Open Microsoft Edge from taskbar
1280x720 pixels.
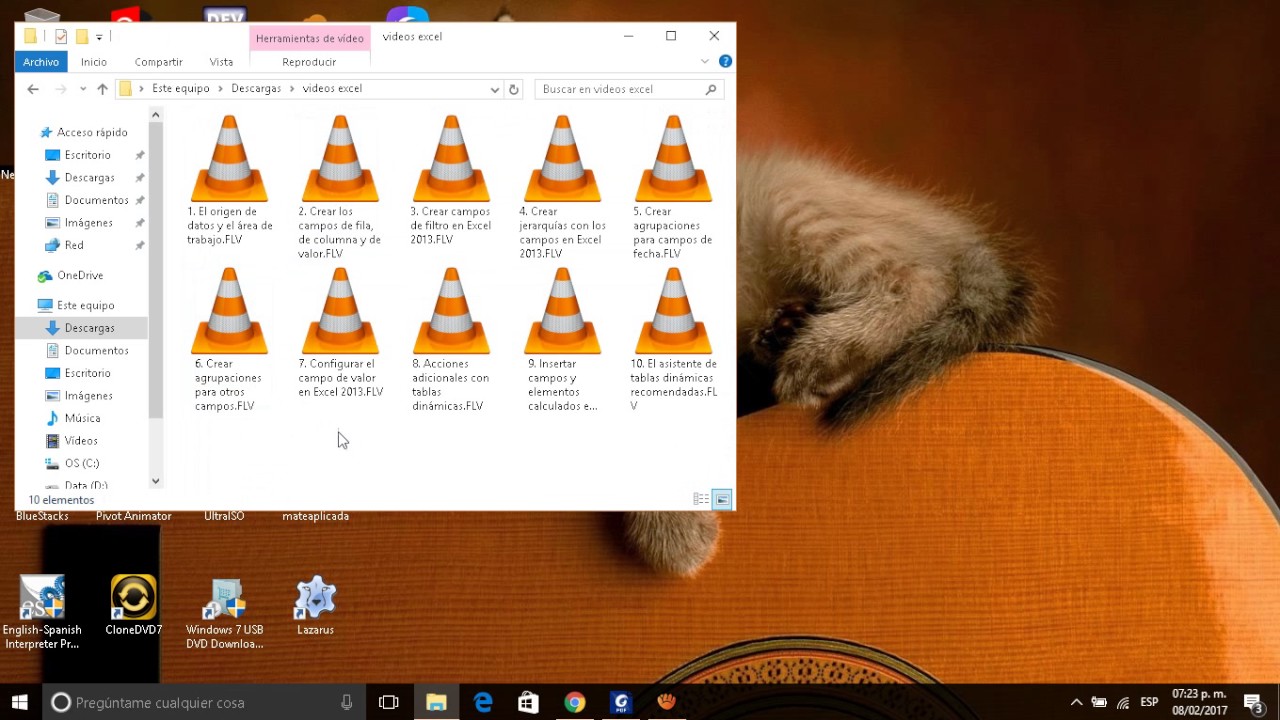(x=483, y=703)
